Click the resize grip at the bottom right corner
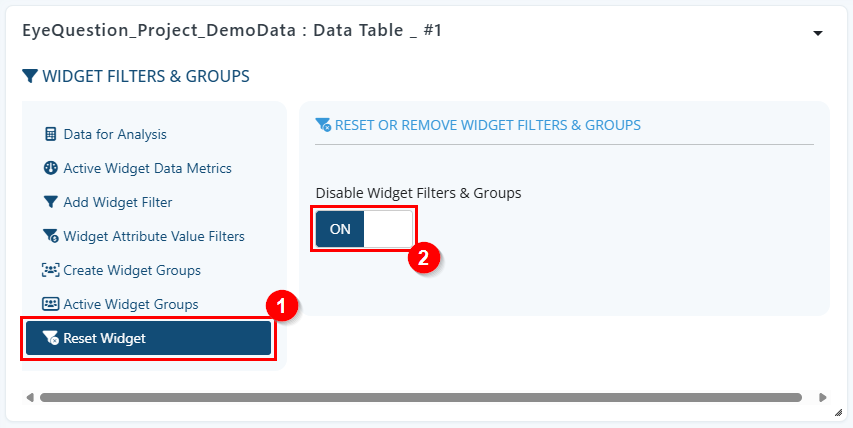Viewport: 853px width, 428px height. coord(838,413)
